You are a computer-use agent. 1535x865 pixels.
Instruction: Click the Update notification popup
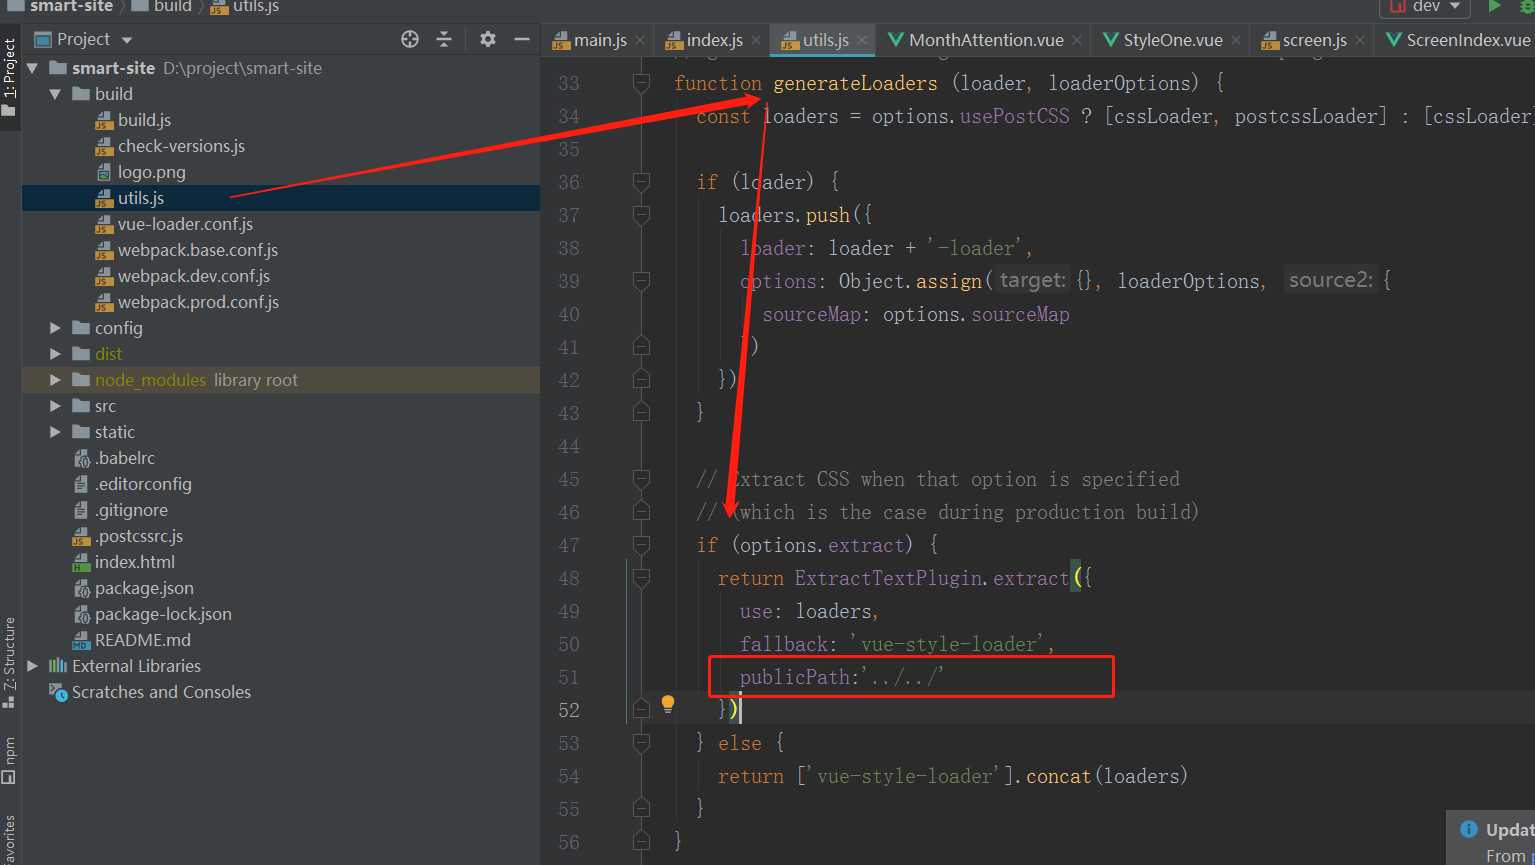(1491, 838)
